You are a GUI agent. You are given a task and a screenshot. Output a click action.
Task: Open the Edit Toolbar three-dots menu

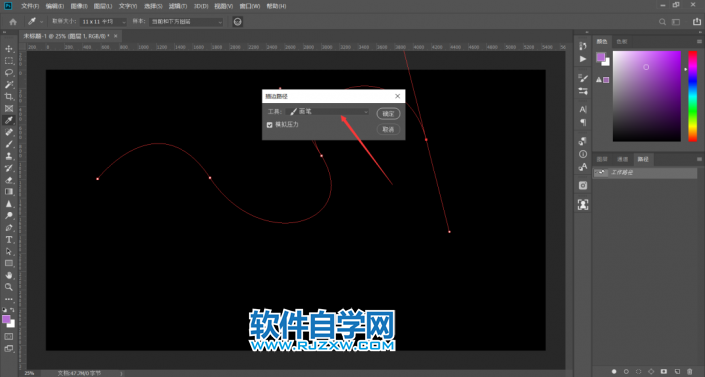(9, 299)
